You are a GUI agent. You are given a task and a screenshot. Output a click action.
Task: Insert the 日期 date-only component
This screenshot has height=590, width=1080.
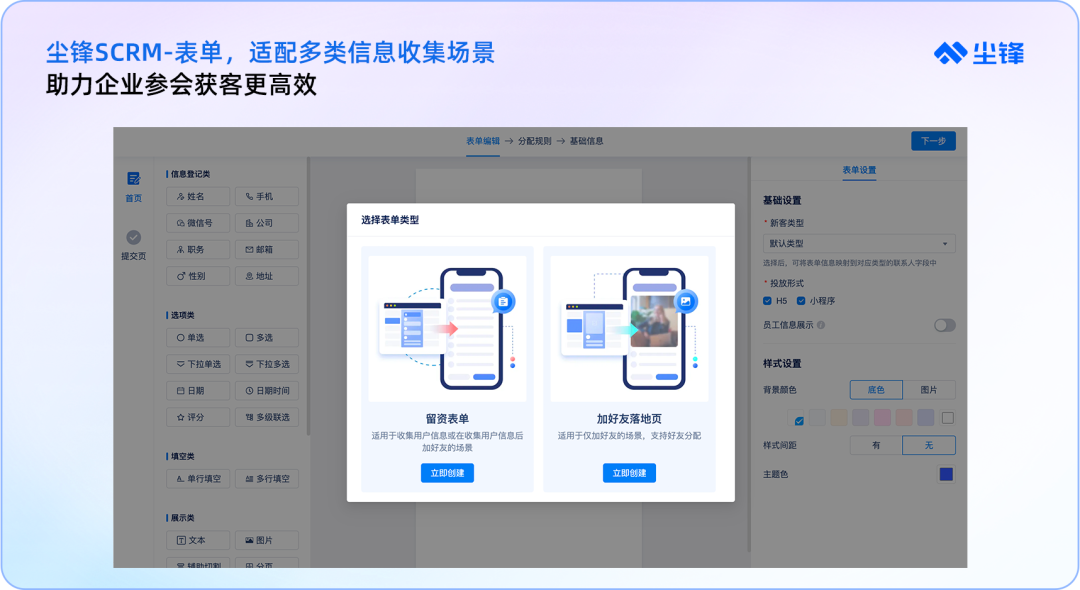click(198, 390)
